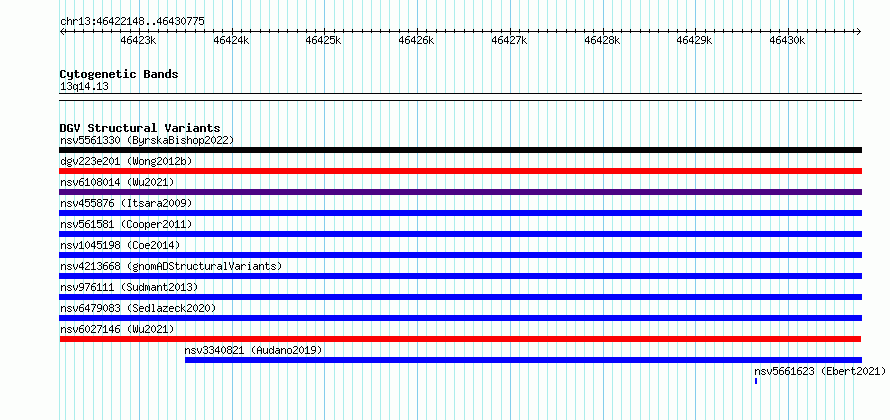Open nsv6108014 (Wu2021) variant label
890x420 pixels.
[117, 182]
